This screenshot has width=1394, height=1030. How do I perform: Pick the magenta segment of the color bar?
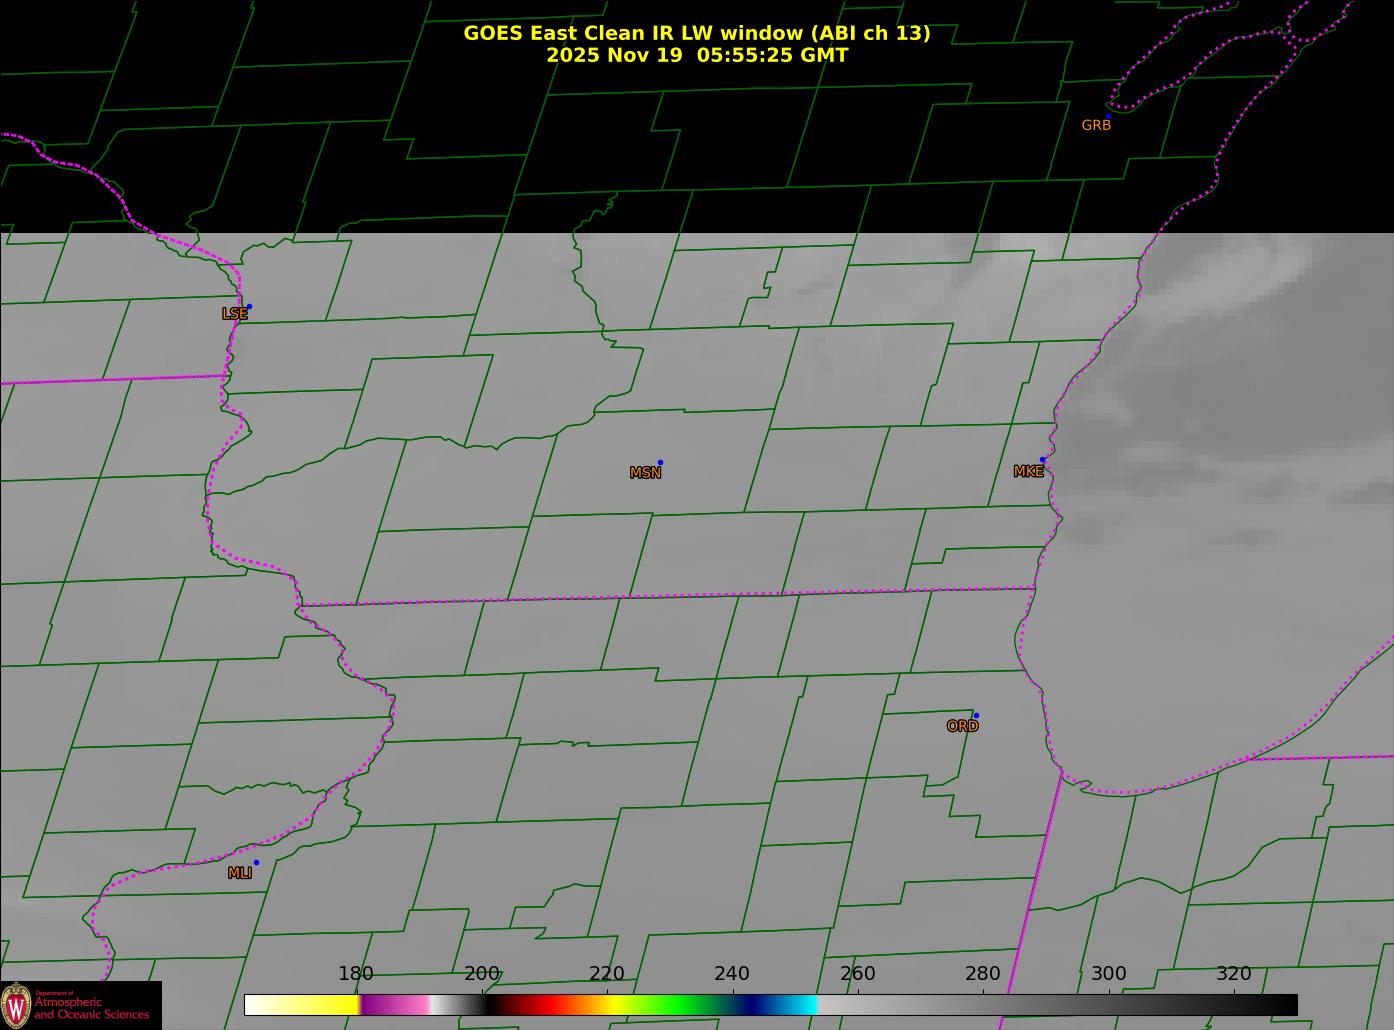pyautogui.click(x=395, y=1005)
